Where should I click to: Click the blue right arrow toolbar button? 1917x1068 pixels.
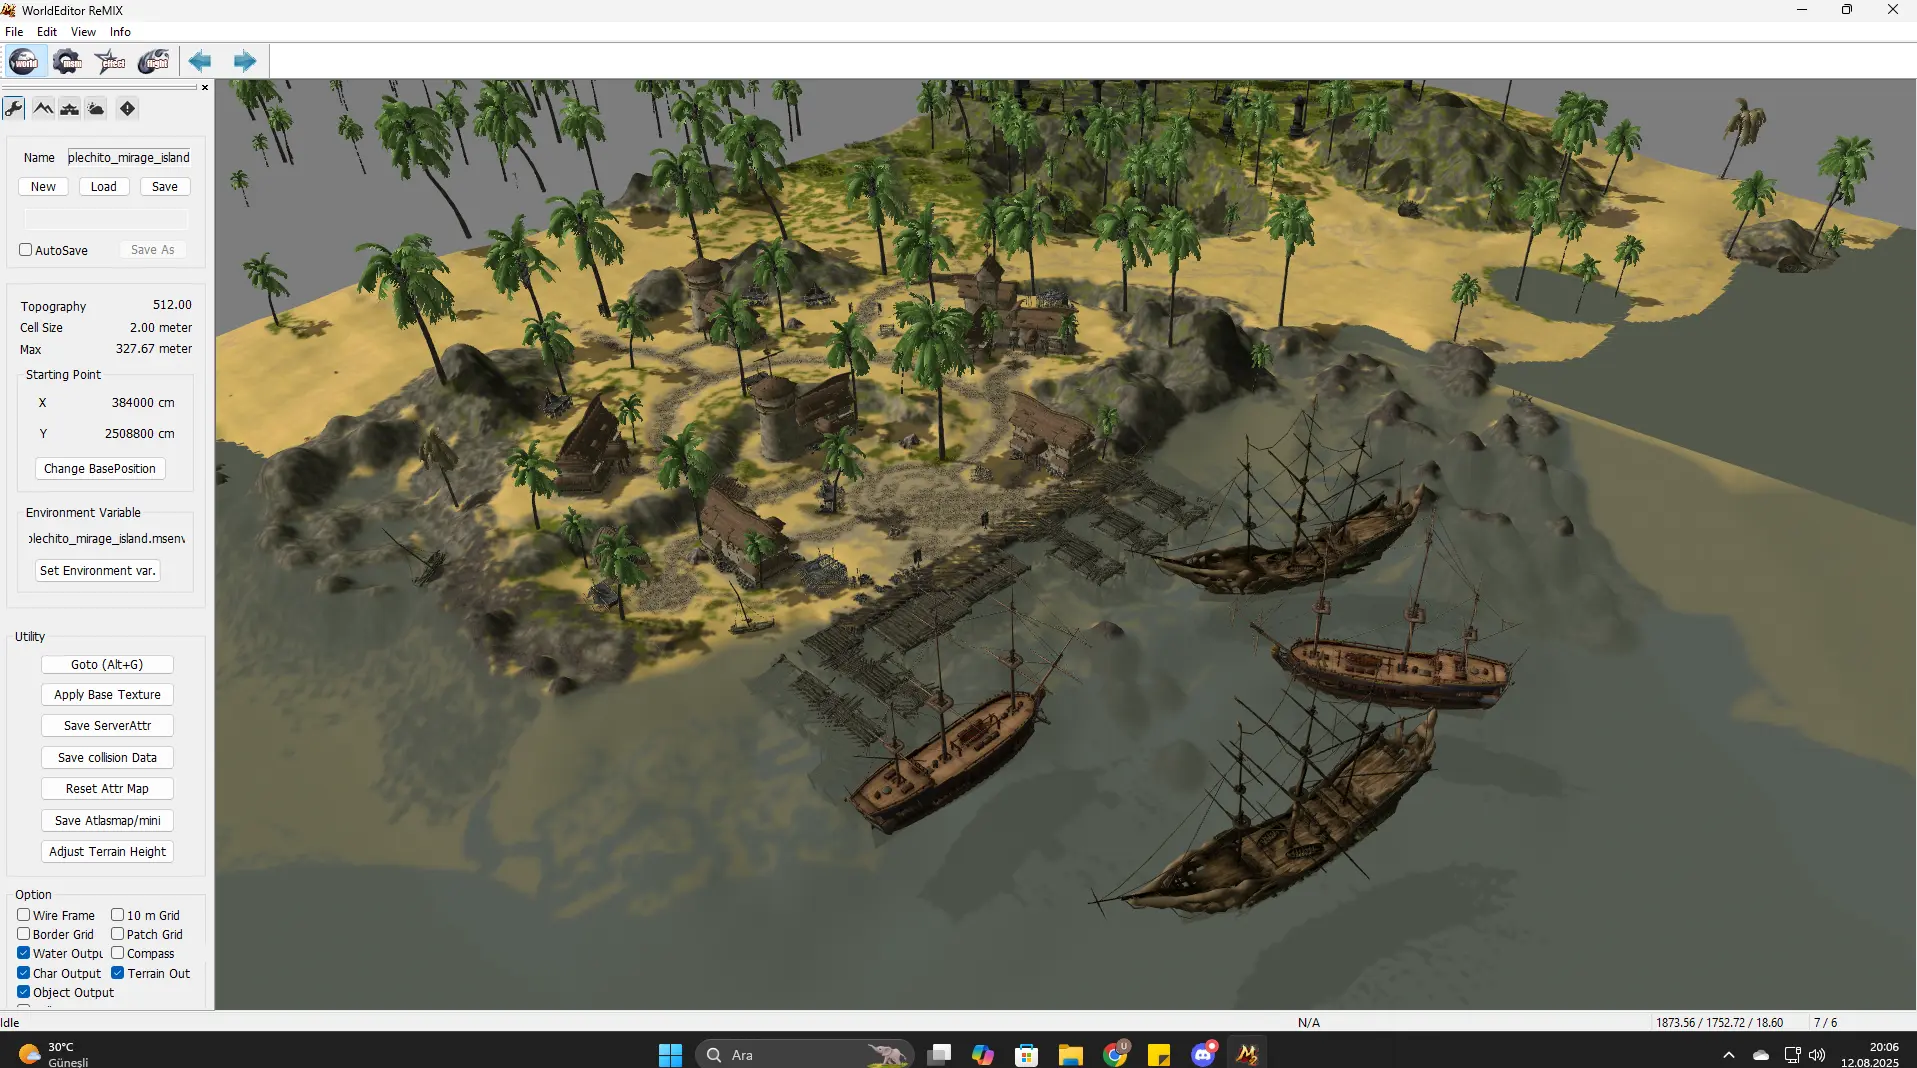(244, 61)
